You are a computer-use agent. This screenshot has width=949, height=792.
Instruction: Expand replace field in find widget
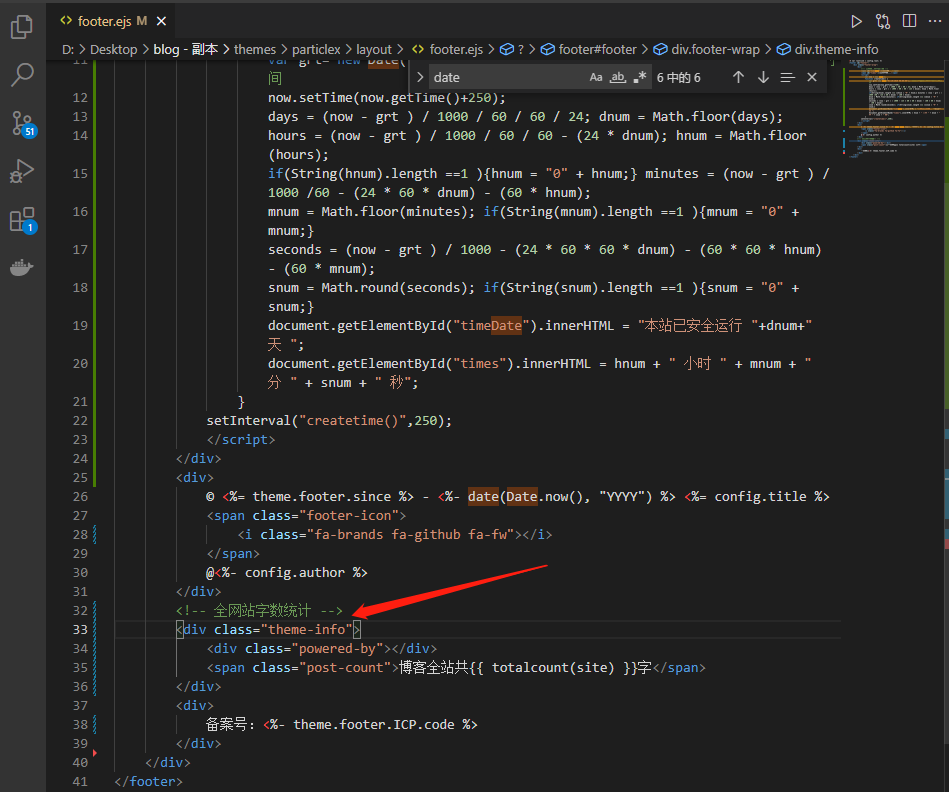(x=419, y=77)
